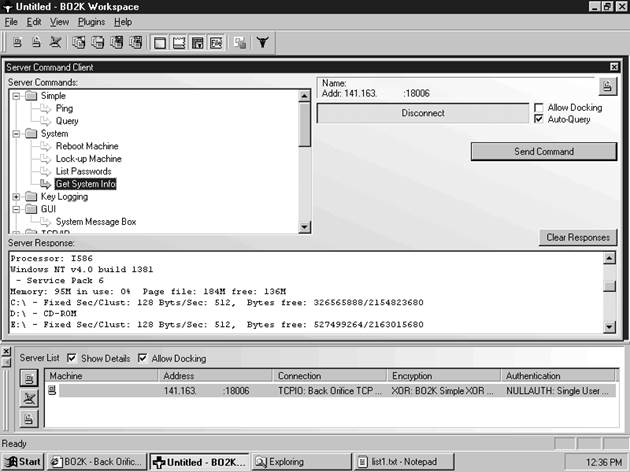Viewport: 630px width, 472px height.
Task: Click the crossed-out server icon in the top toolbar
Action: [54, 43]
